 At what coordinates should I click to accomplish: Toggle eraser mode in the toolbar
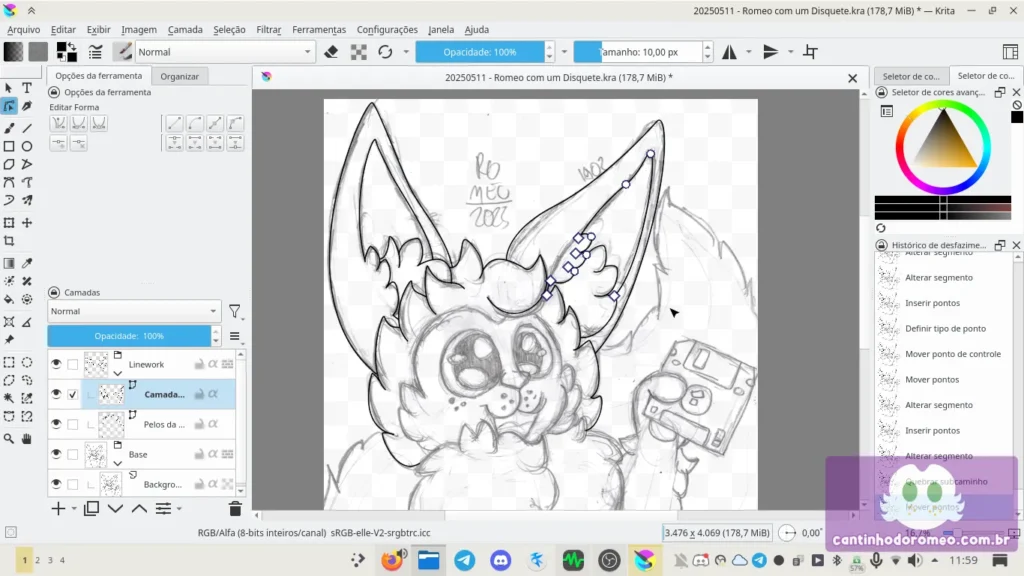pyautogui.click(x=331, y=52)
